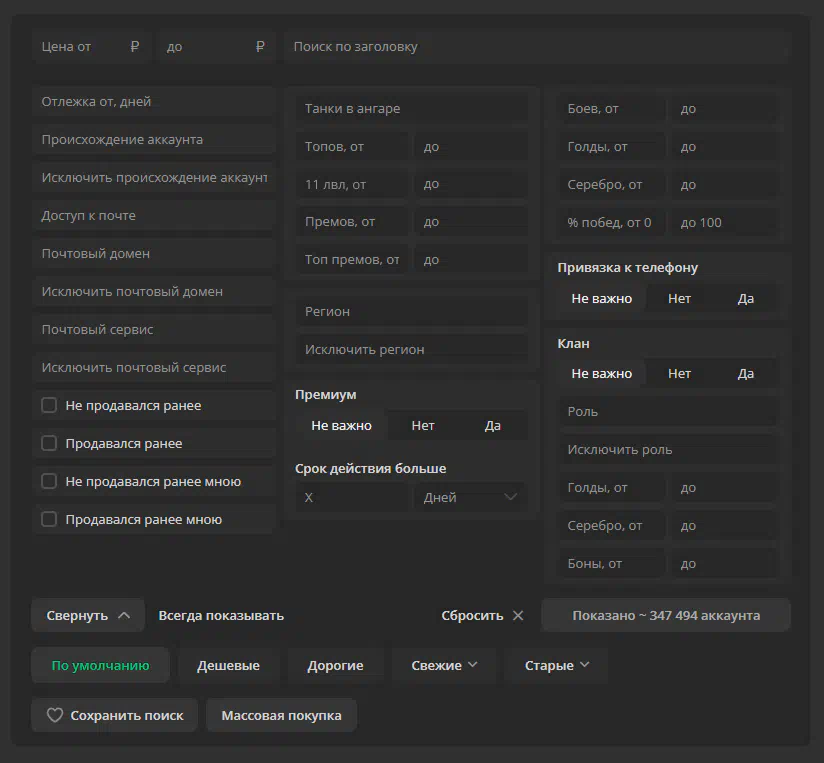Toggle the Продавался ранее мною checkbox

[49, 519]
